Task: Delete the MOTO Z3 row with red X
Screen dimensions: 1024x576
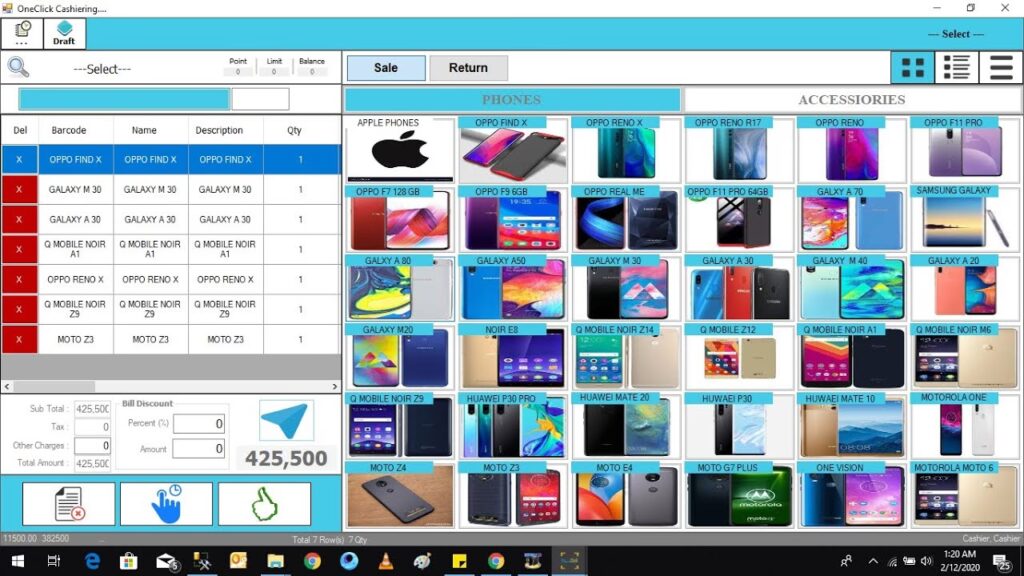Action: [19, 339]
